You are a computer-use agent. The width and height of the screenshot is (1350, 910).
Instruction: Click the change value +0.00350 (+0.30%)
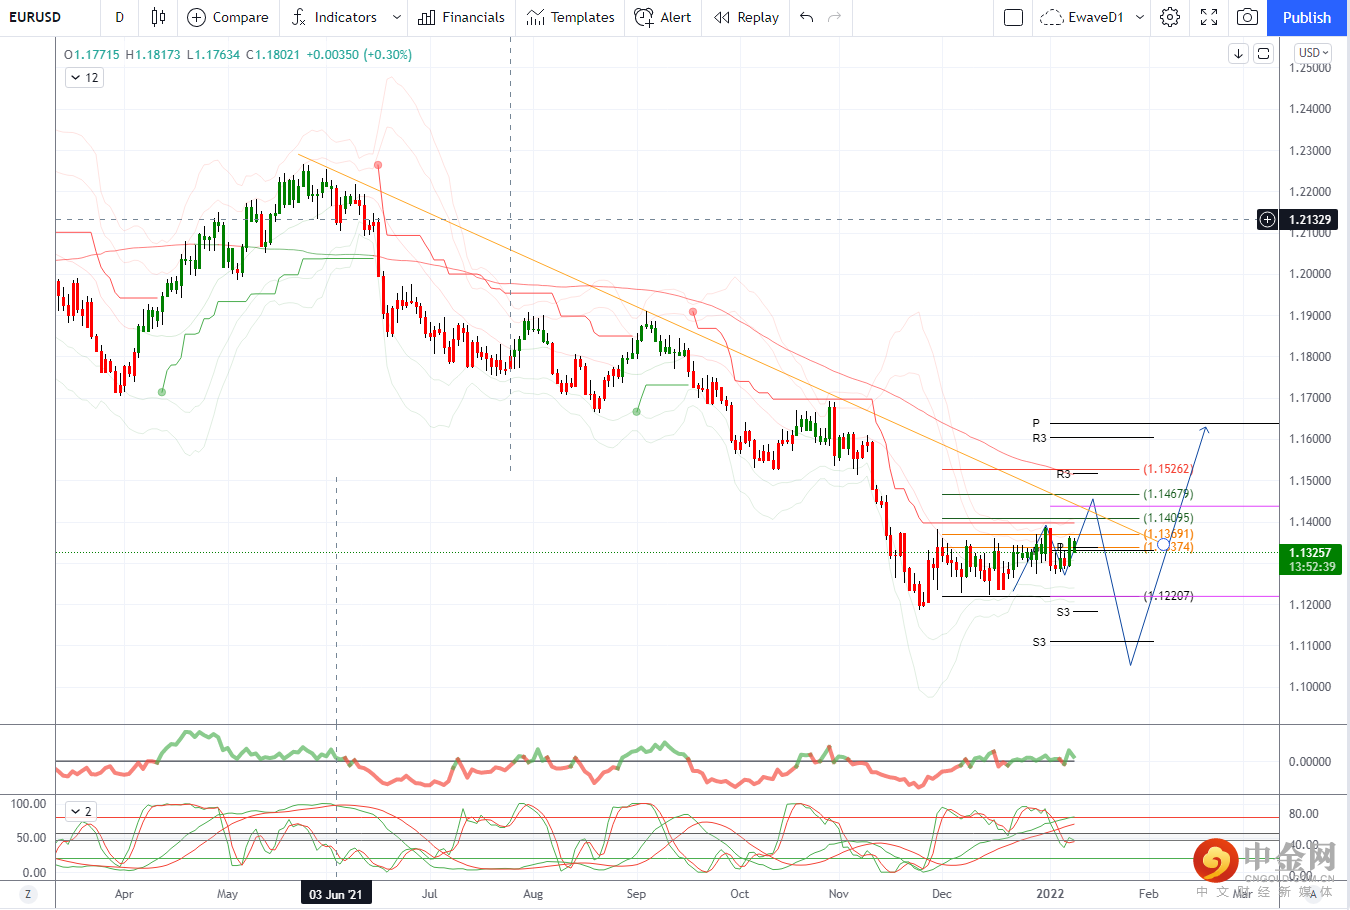click(x=359, y=55)
